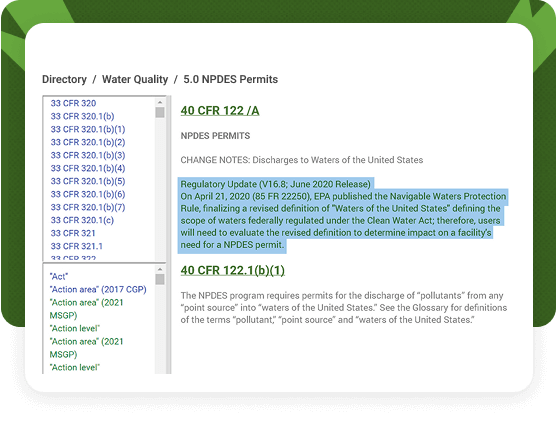Click the NPDES PERMITS subtitle text
This screenshot has height=421, width=558.
pos(215,136)
